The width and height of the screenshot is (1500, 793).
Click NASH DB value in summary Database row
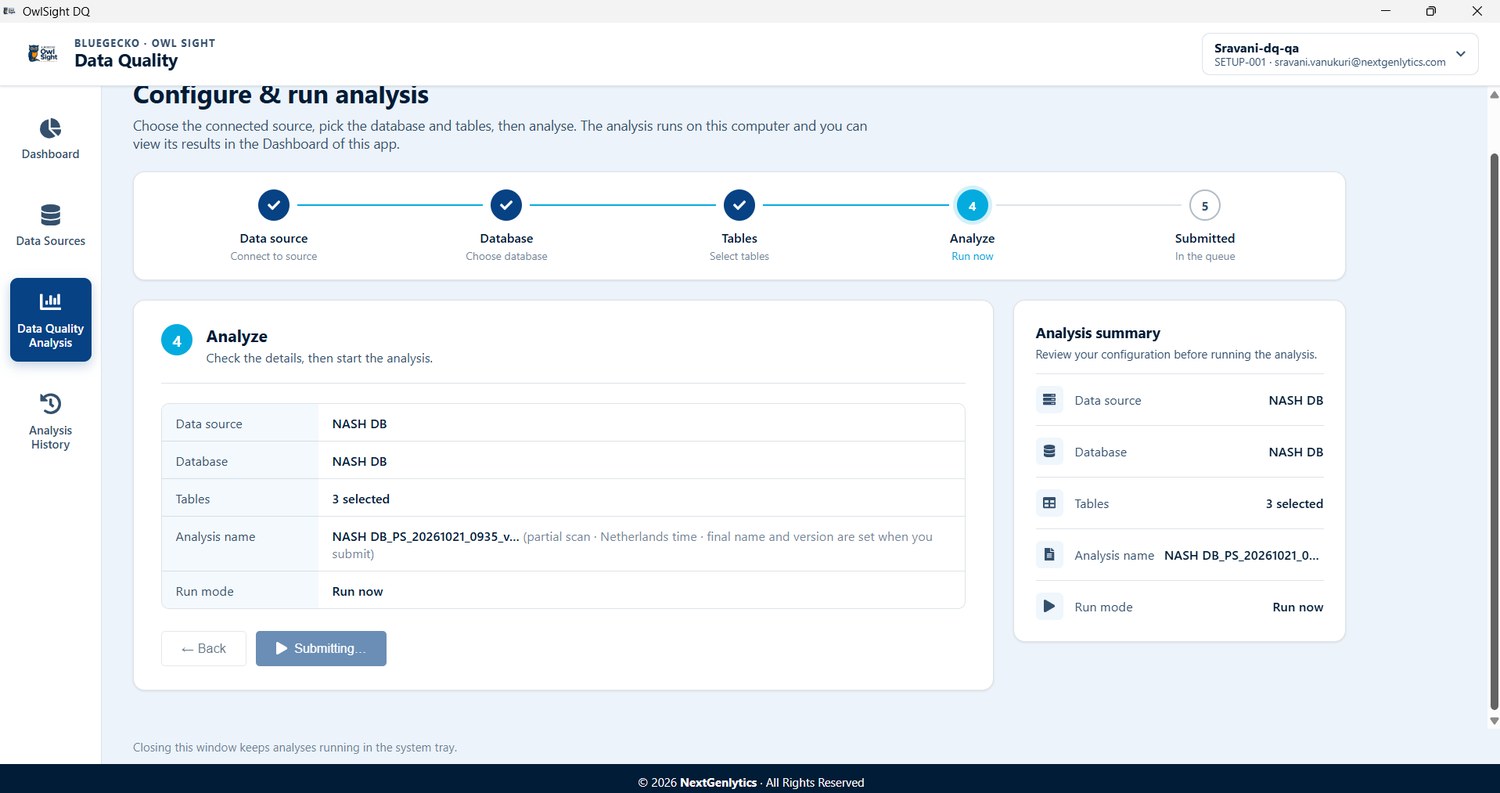(1295, 452)
